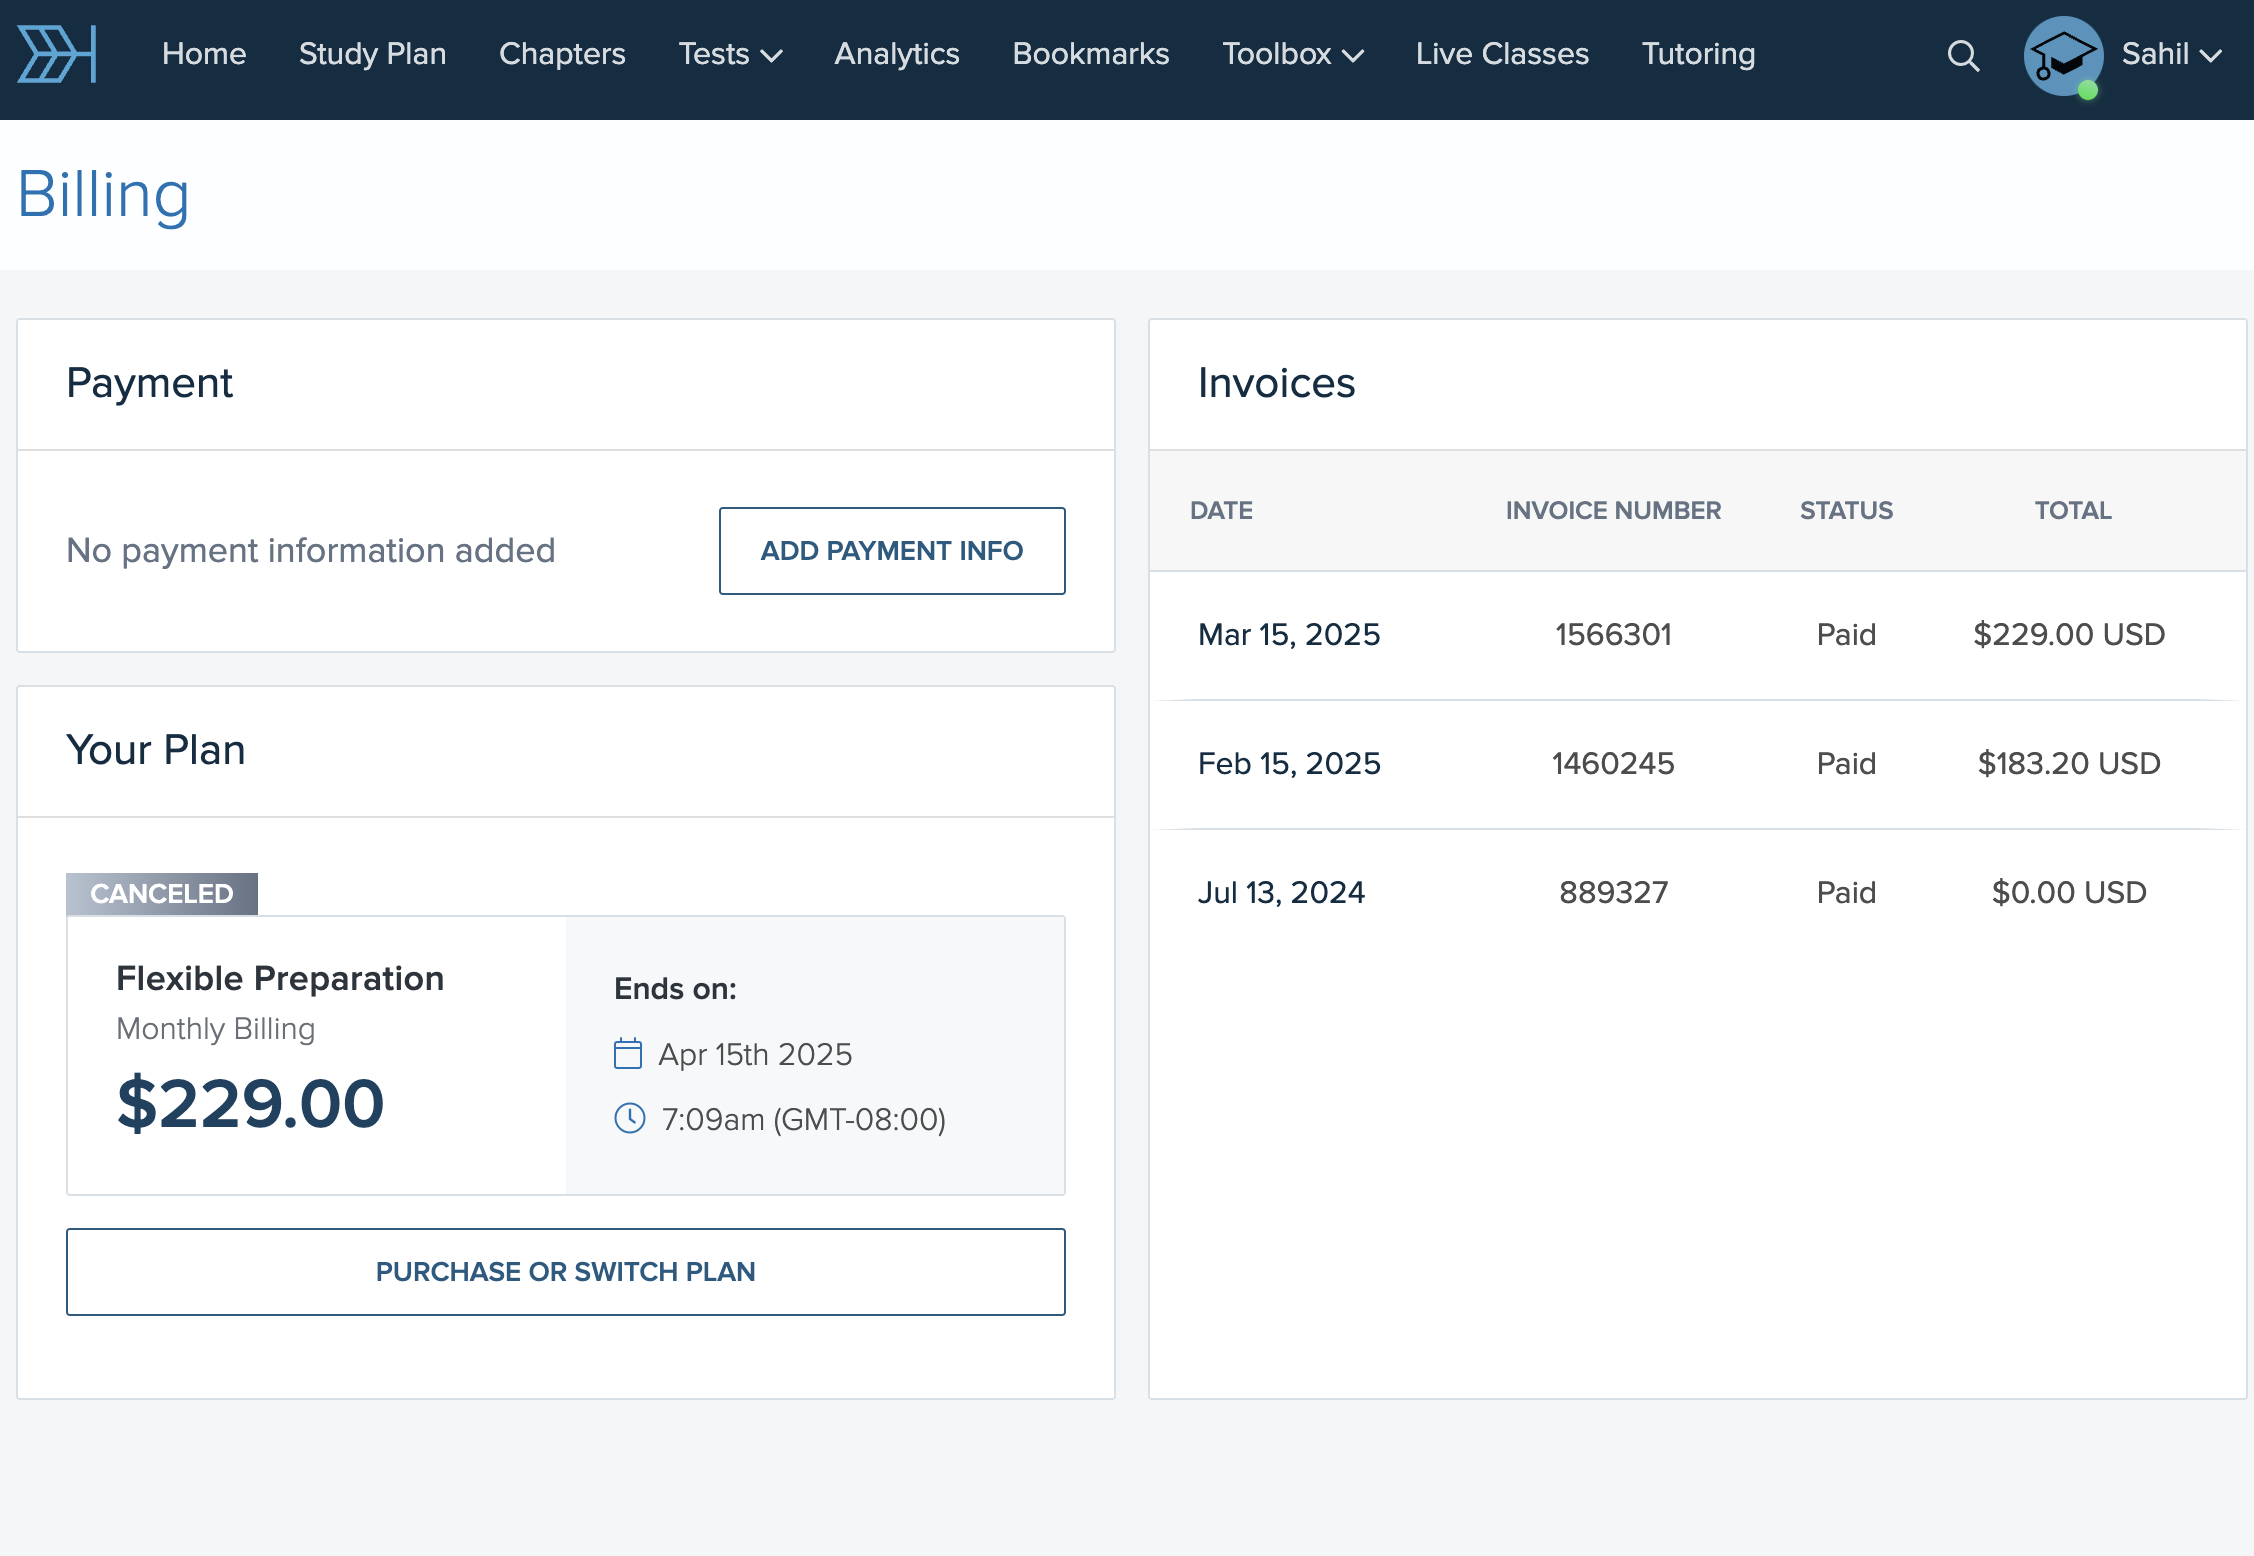
Task: Expand the Tests dropdown menu
Action: pos(730,54)
